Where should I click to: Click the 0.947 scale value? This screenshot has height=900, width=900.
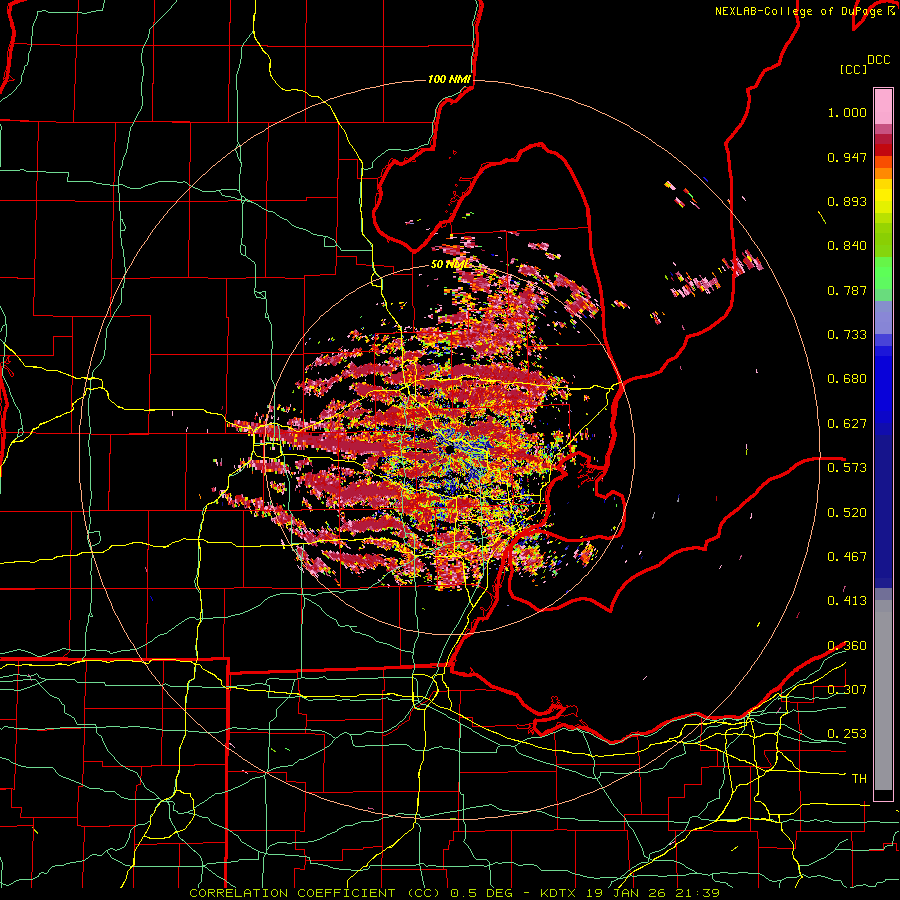[847, 157]
